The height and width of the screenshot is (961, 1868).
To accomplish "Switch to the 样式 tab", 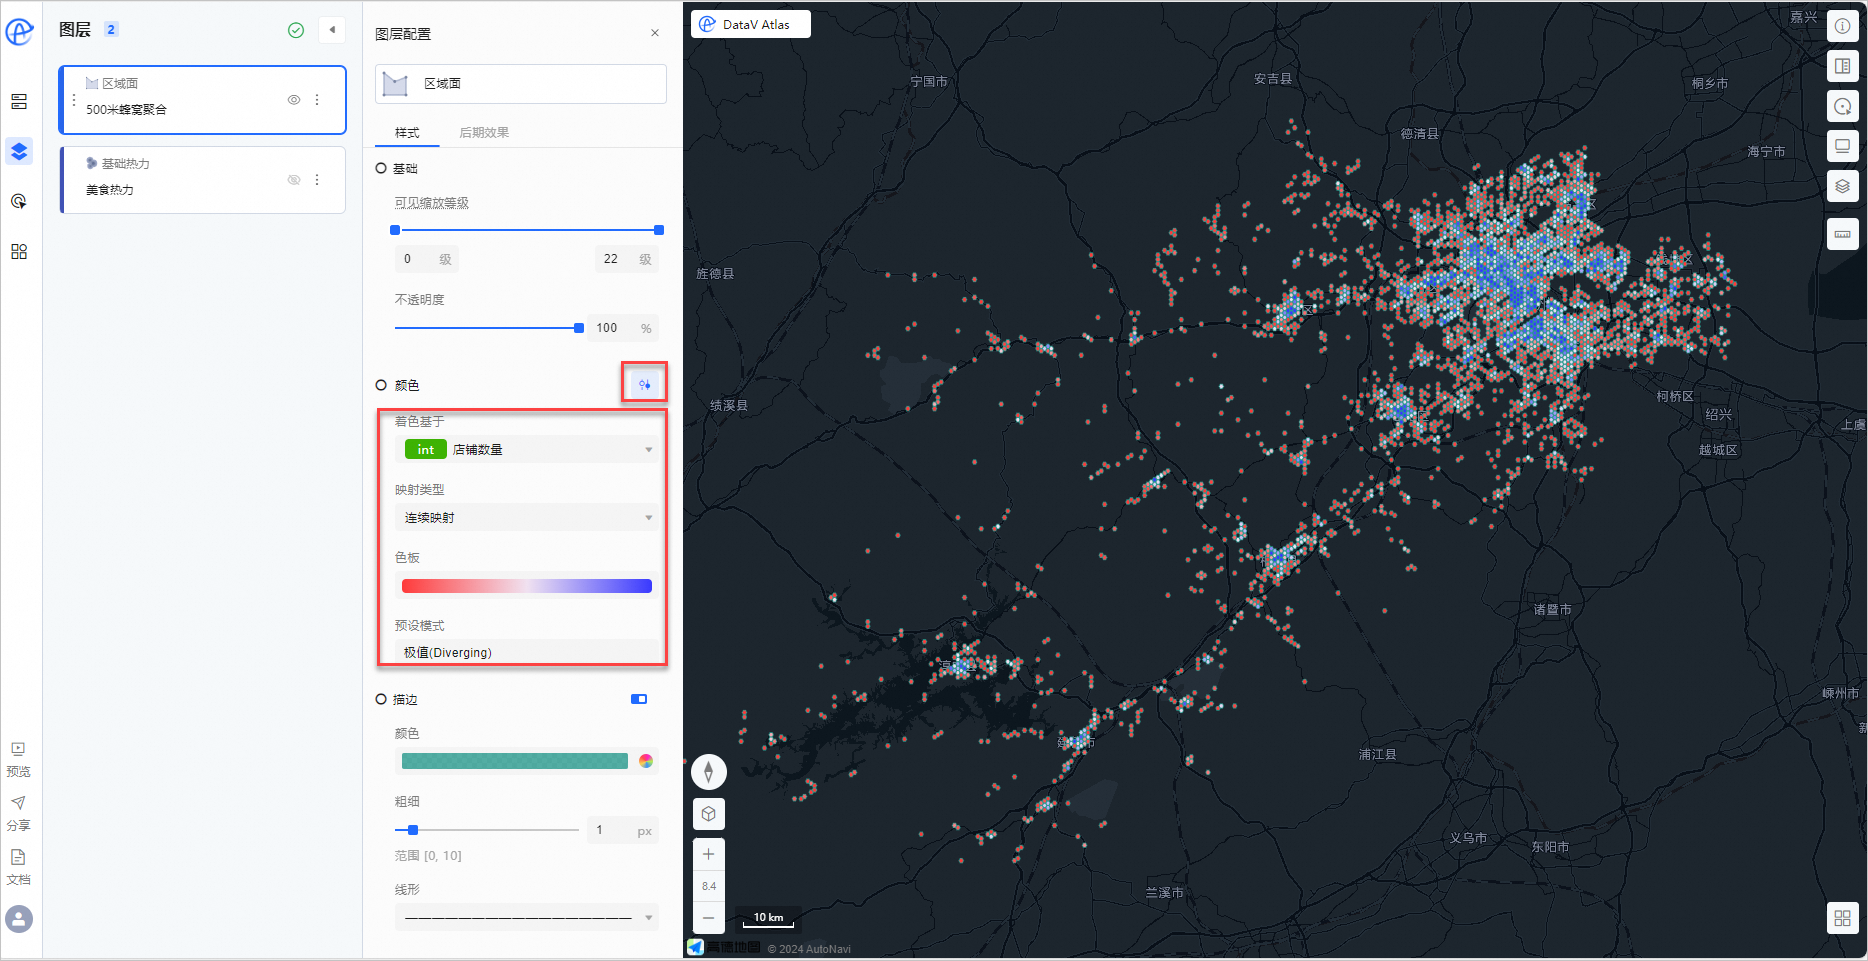I will click(407, 132).
